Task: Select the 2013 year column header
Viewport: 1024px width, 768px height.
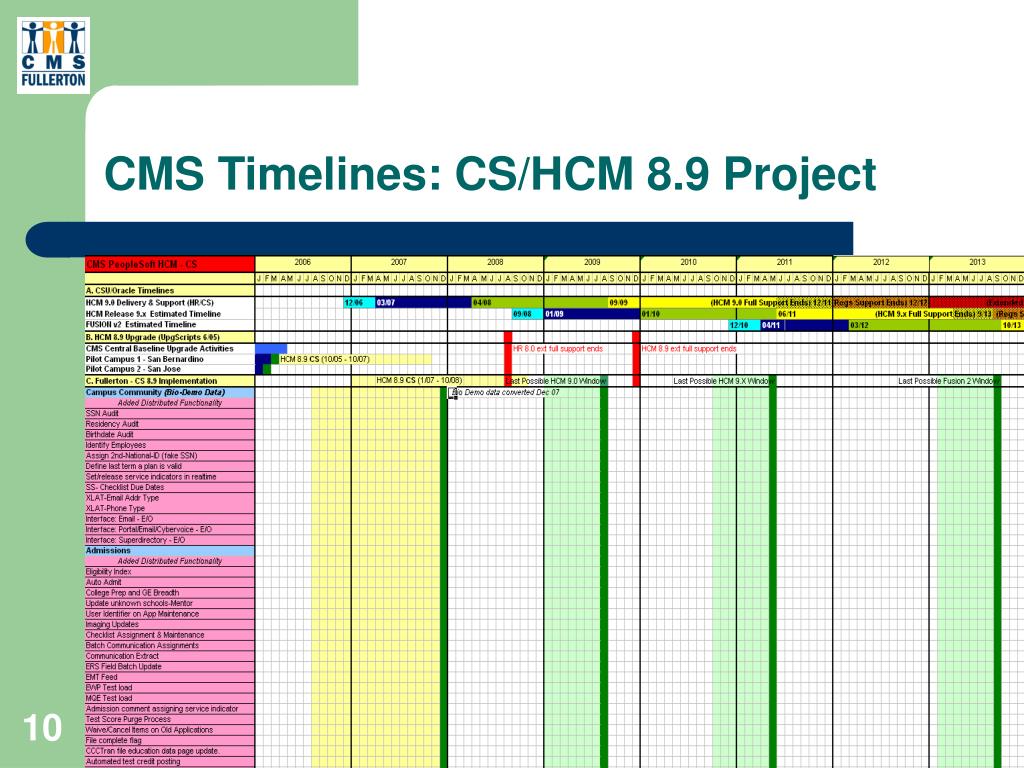Action: [977, 263]
